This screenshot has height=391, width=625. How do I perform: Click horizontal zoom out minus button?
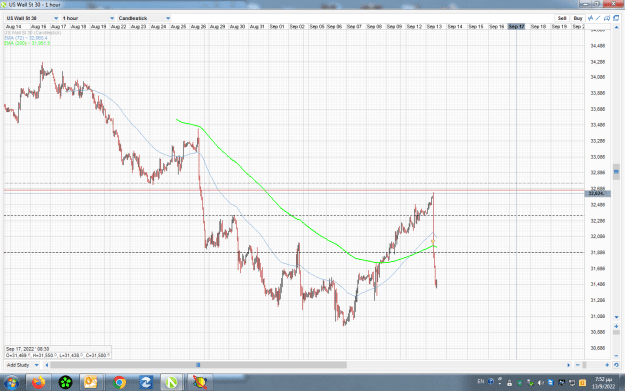578,365
